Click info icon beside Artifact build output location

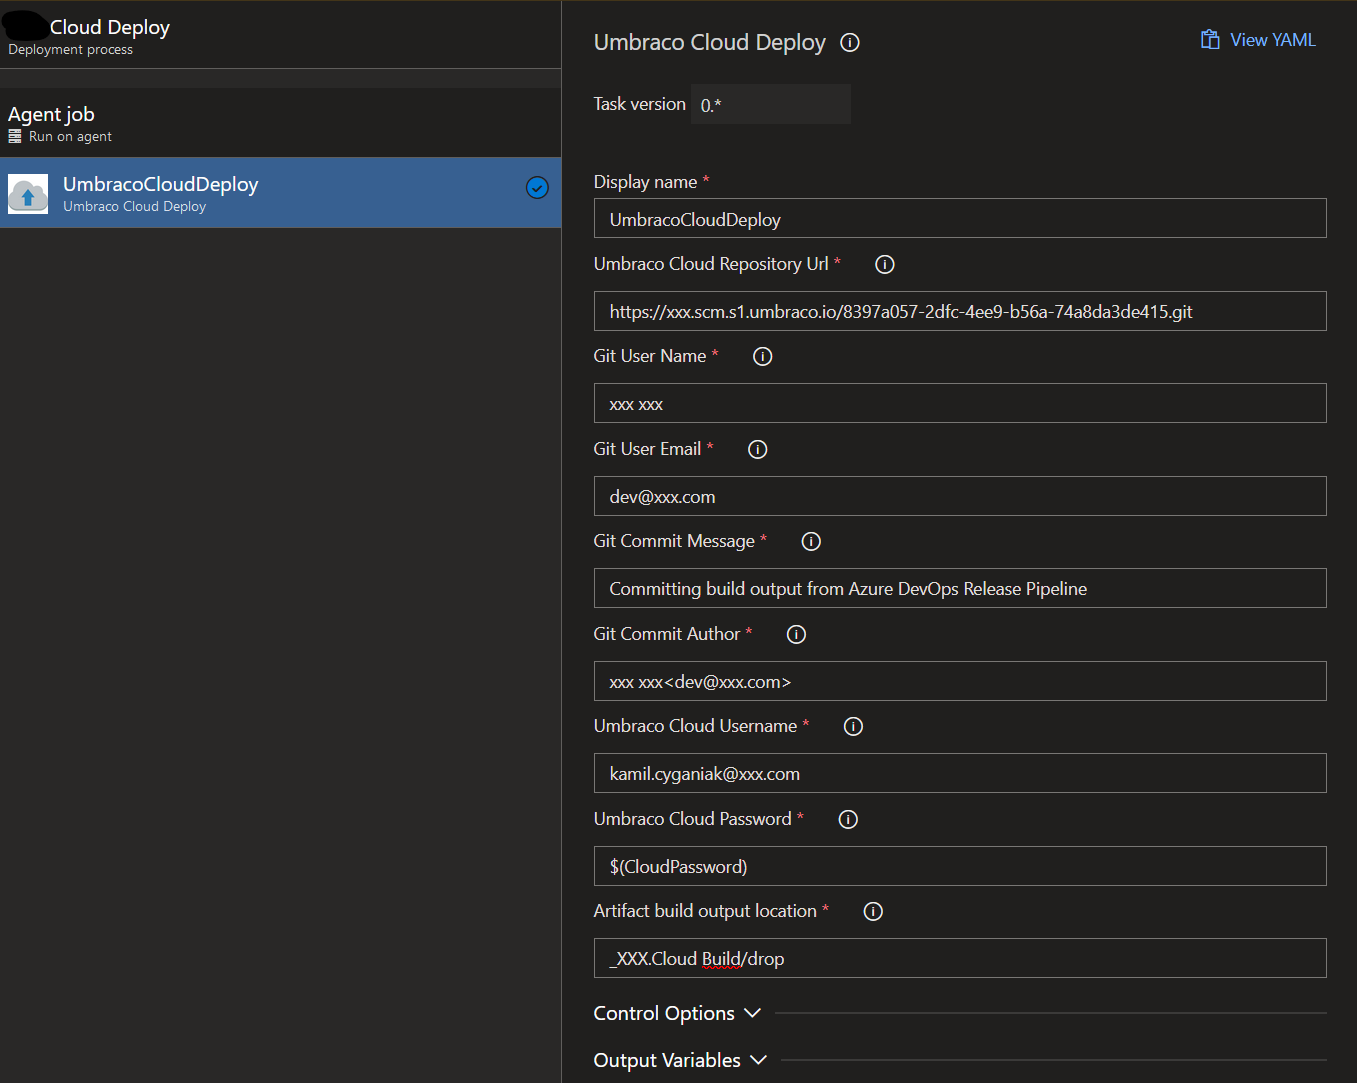[x=873, y=911]
